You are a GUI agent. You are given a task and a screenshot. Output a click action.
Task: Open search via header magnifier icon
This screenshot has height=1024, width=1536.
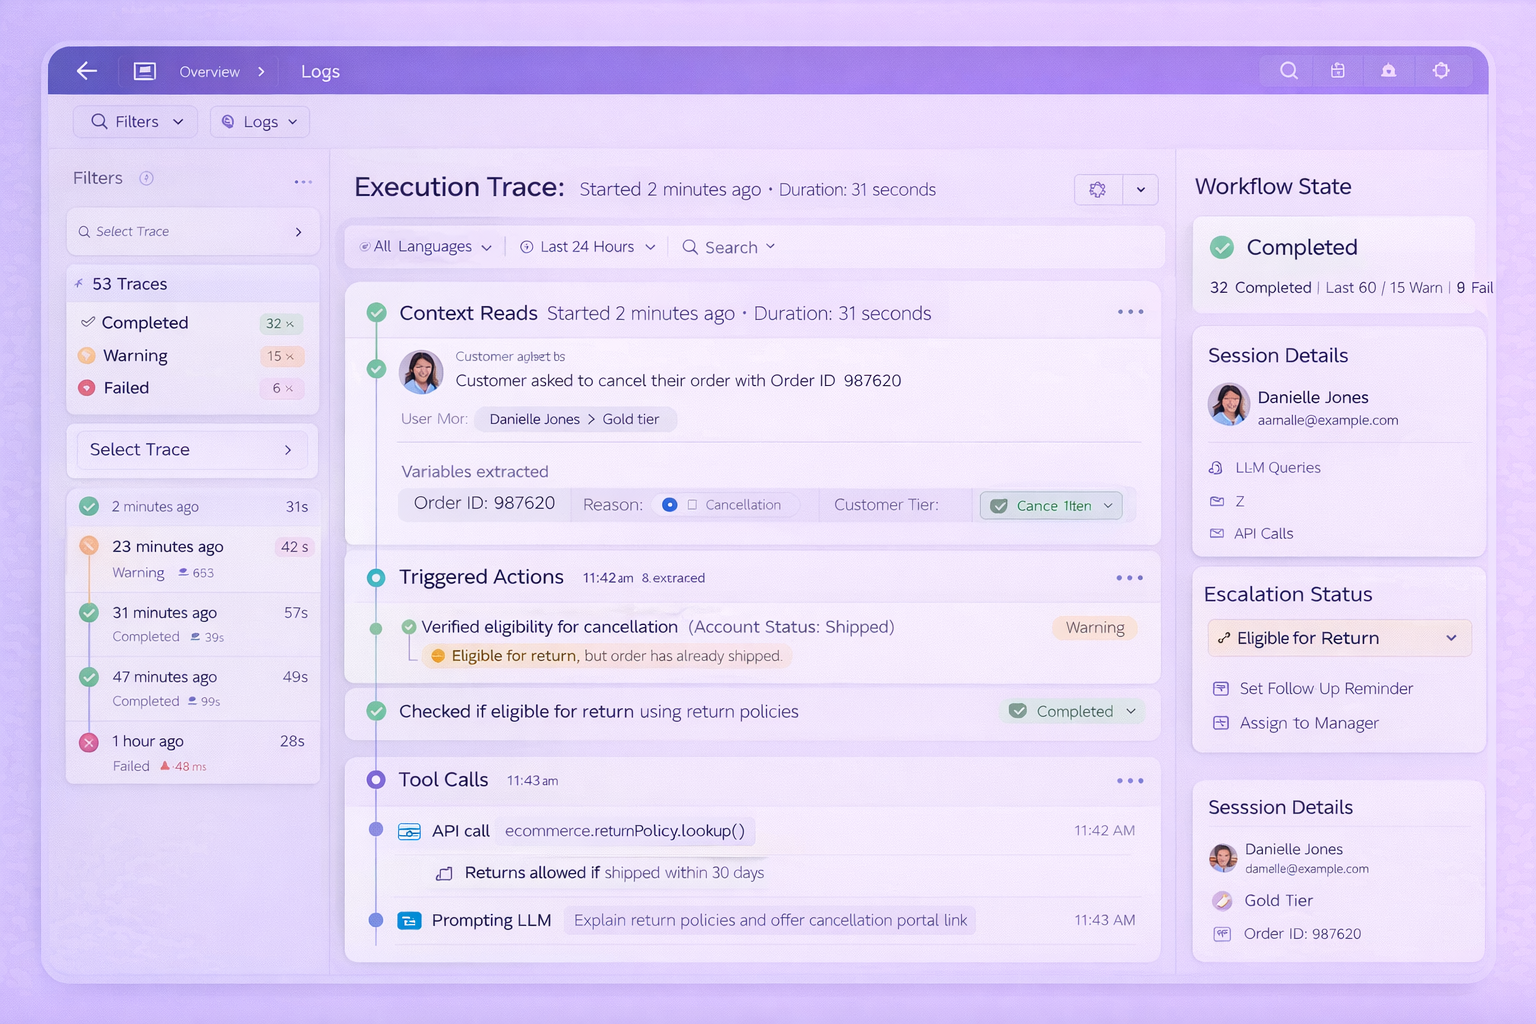(x=1289, y=71)
